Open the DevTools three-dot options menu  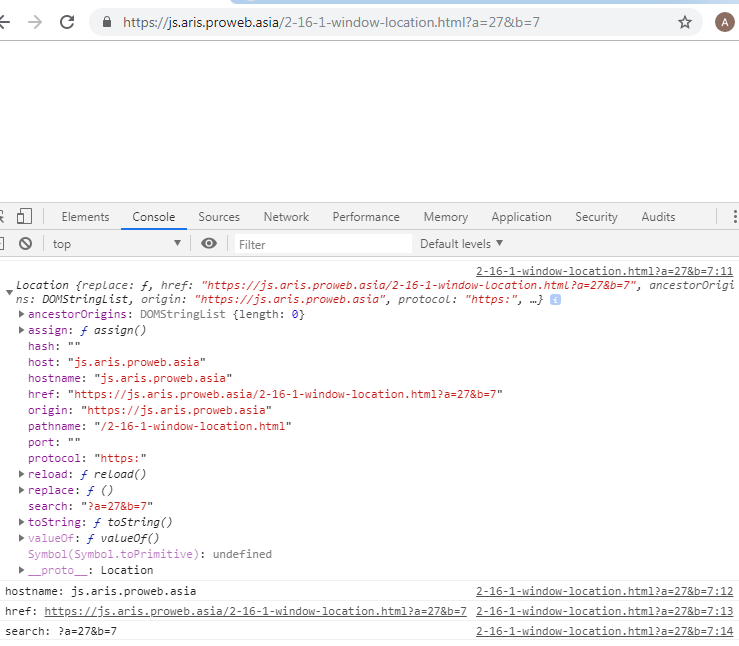click(x=734, y=217)
